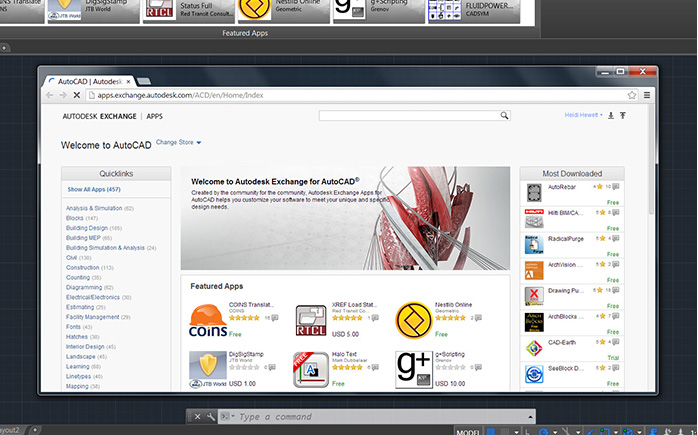Open the Interior Design category
This screenshot has height=435, width=698.
pos(85,346)
